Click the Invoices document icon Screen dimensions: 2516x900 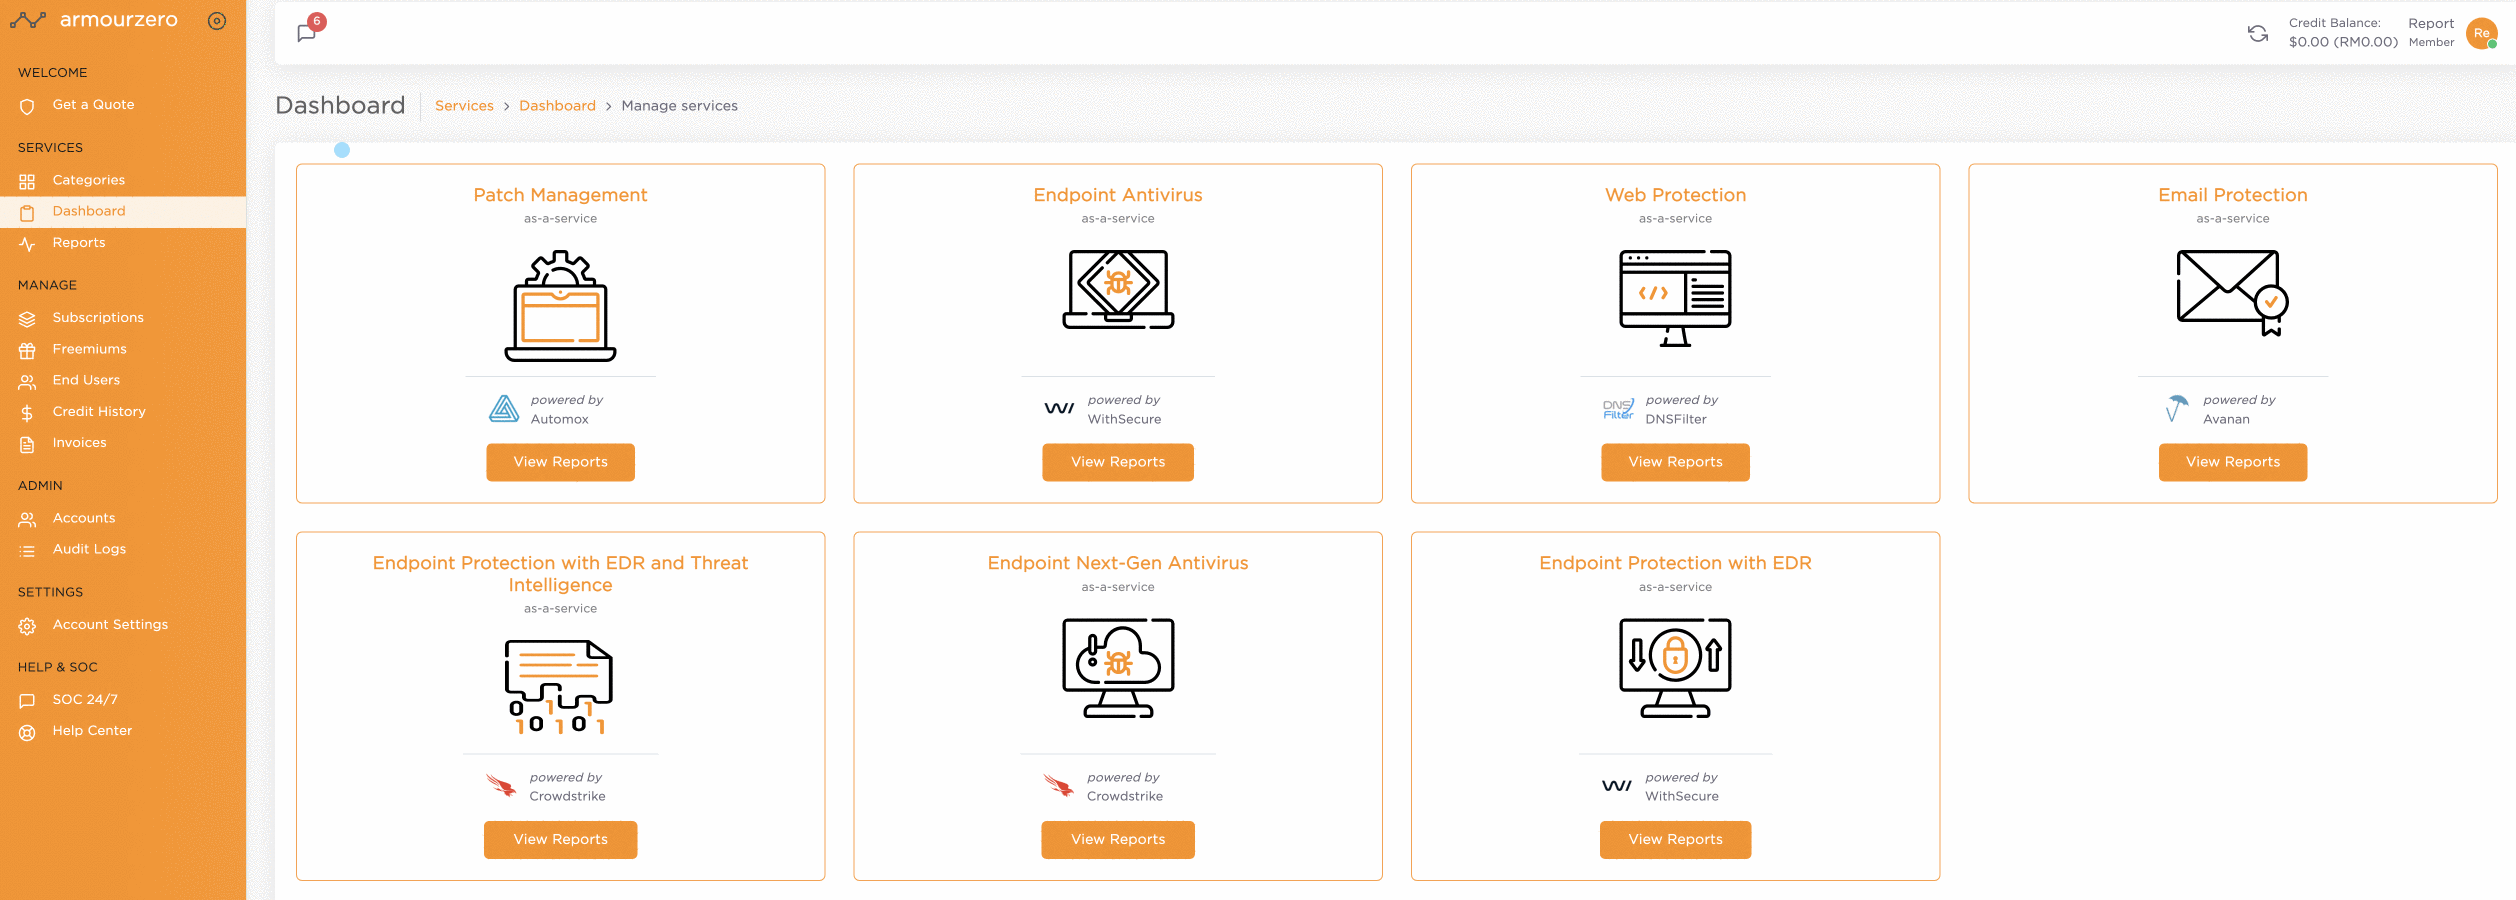[x=27, y=445]
